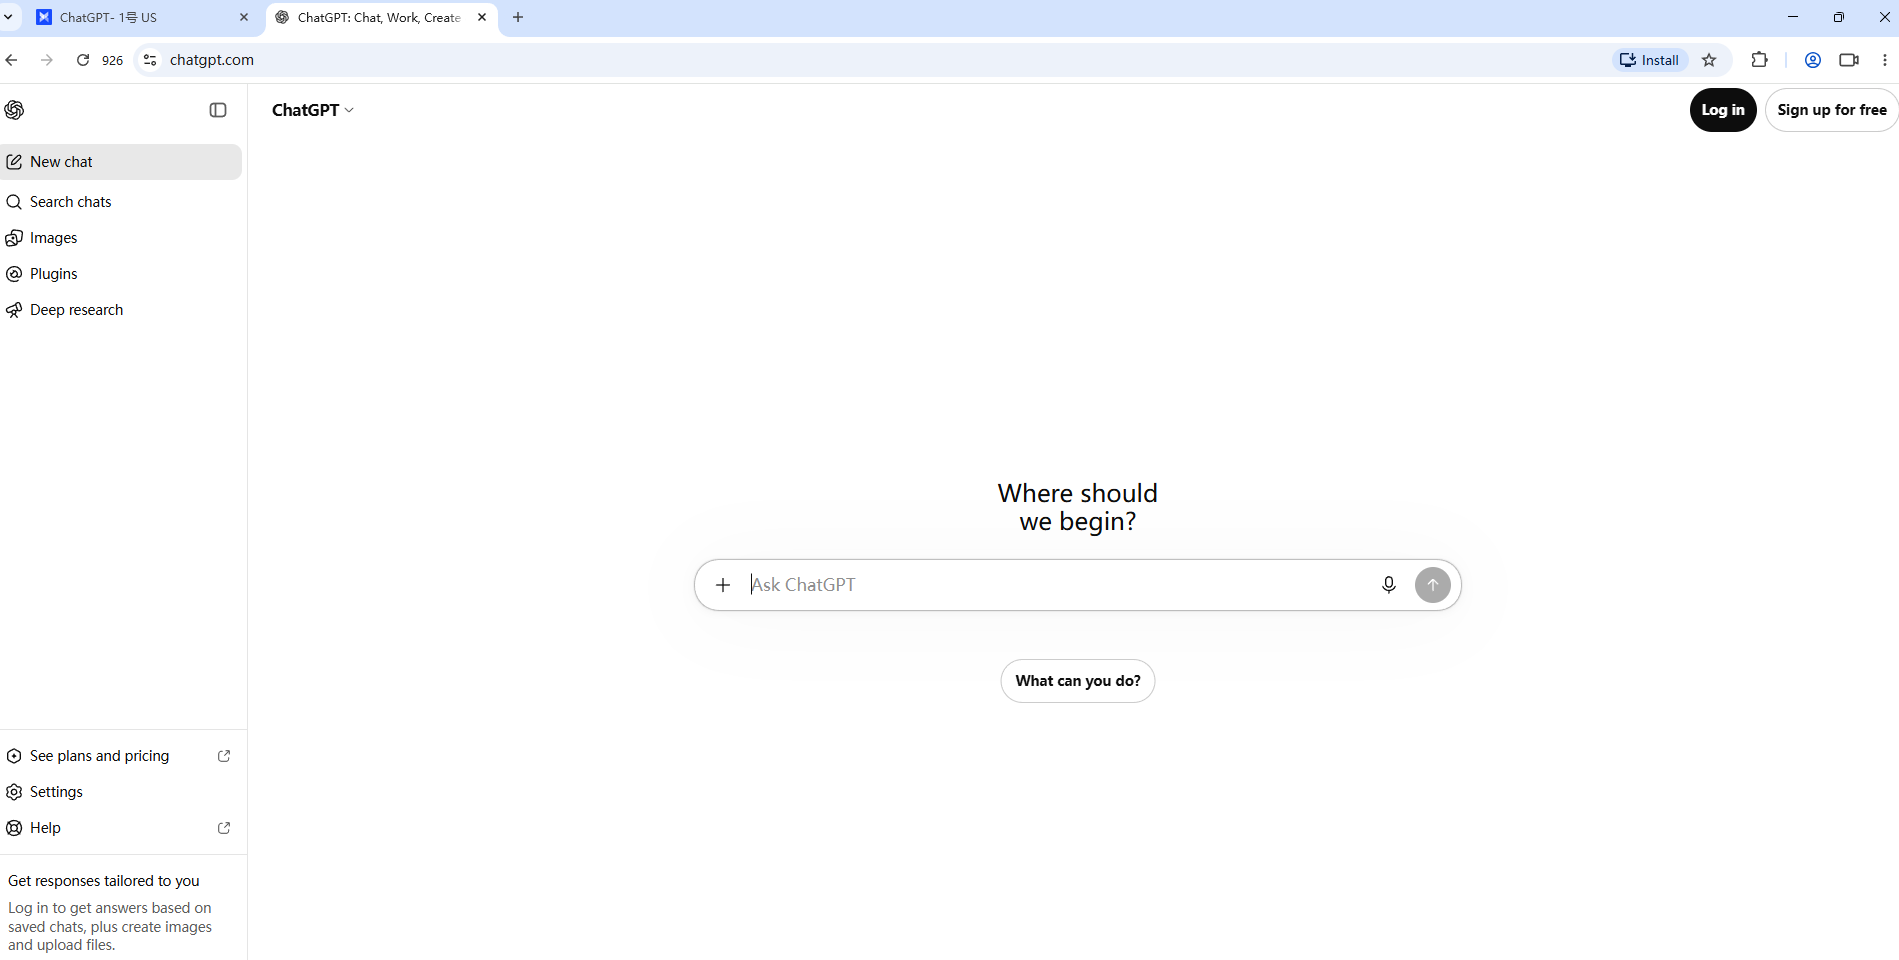
Task: Open the Help link
Action: click(x=121, y=828)
